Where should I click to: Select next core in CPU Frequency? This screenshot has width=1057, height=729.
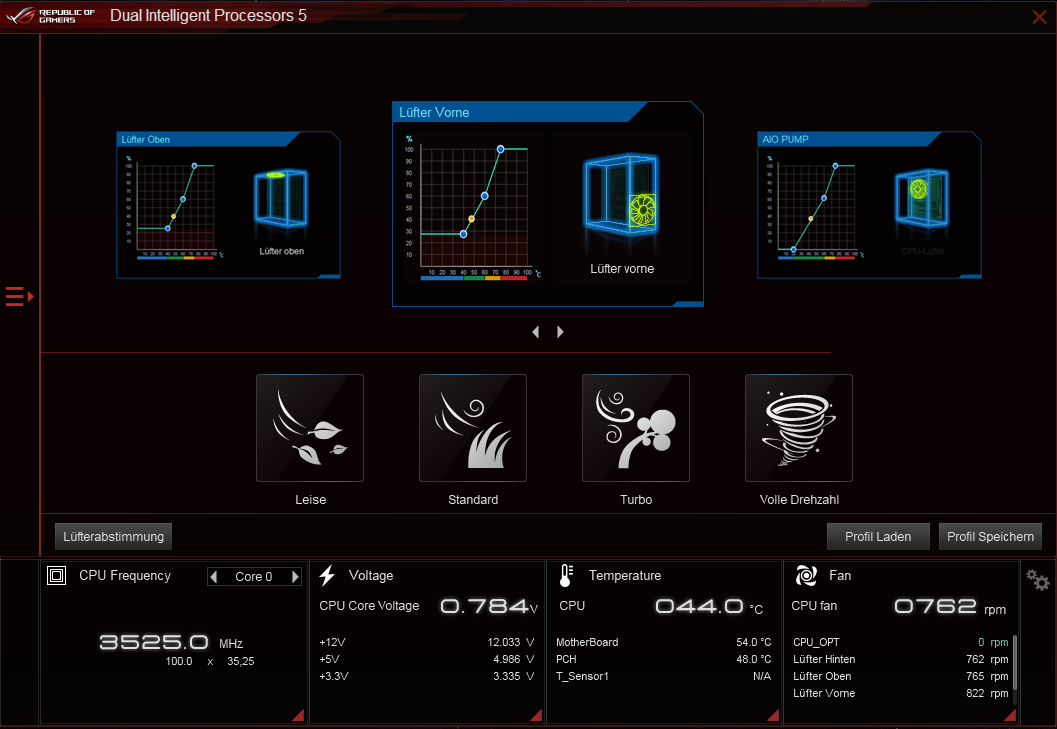[x=295, y=577]
